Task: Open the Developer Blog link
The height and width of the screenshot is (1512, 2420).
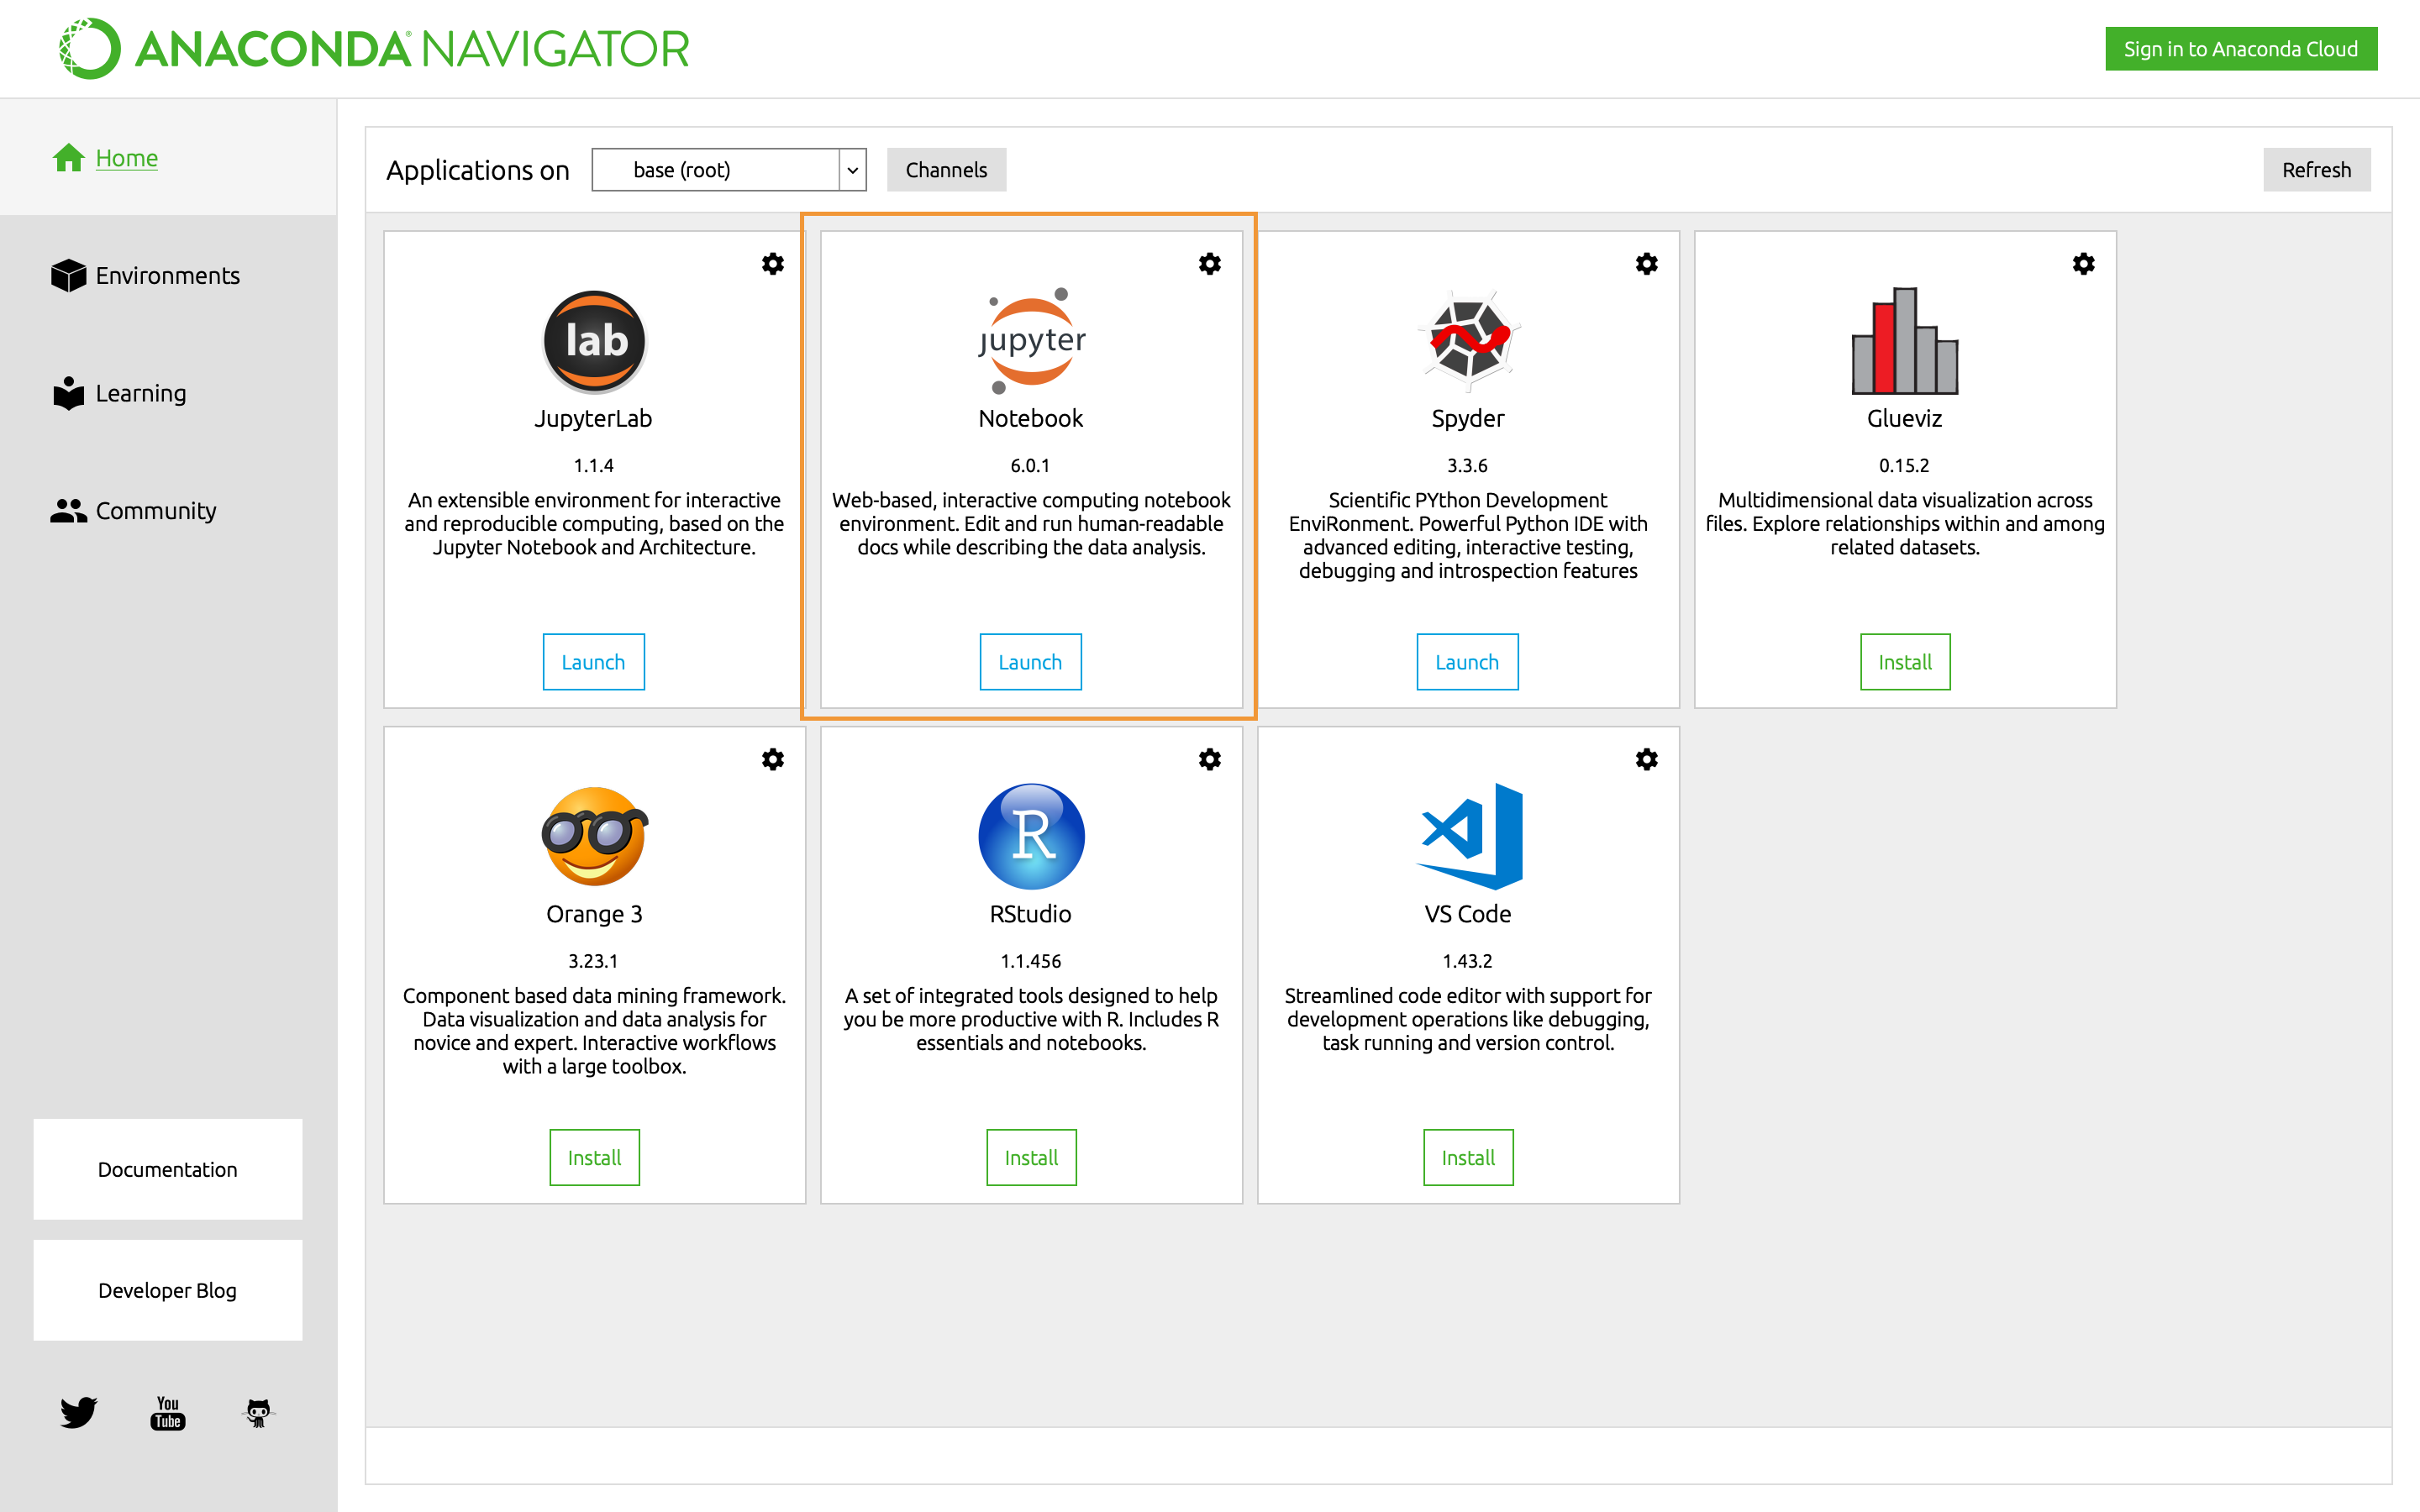Action: (168, 1290)
